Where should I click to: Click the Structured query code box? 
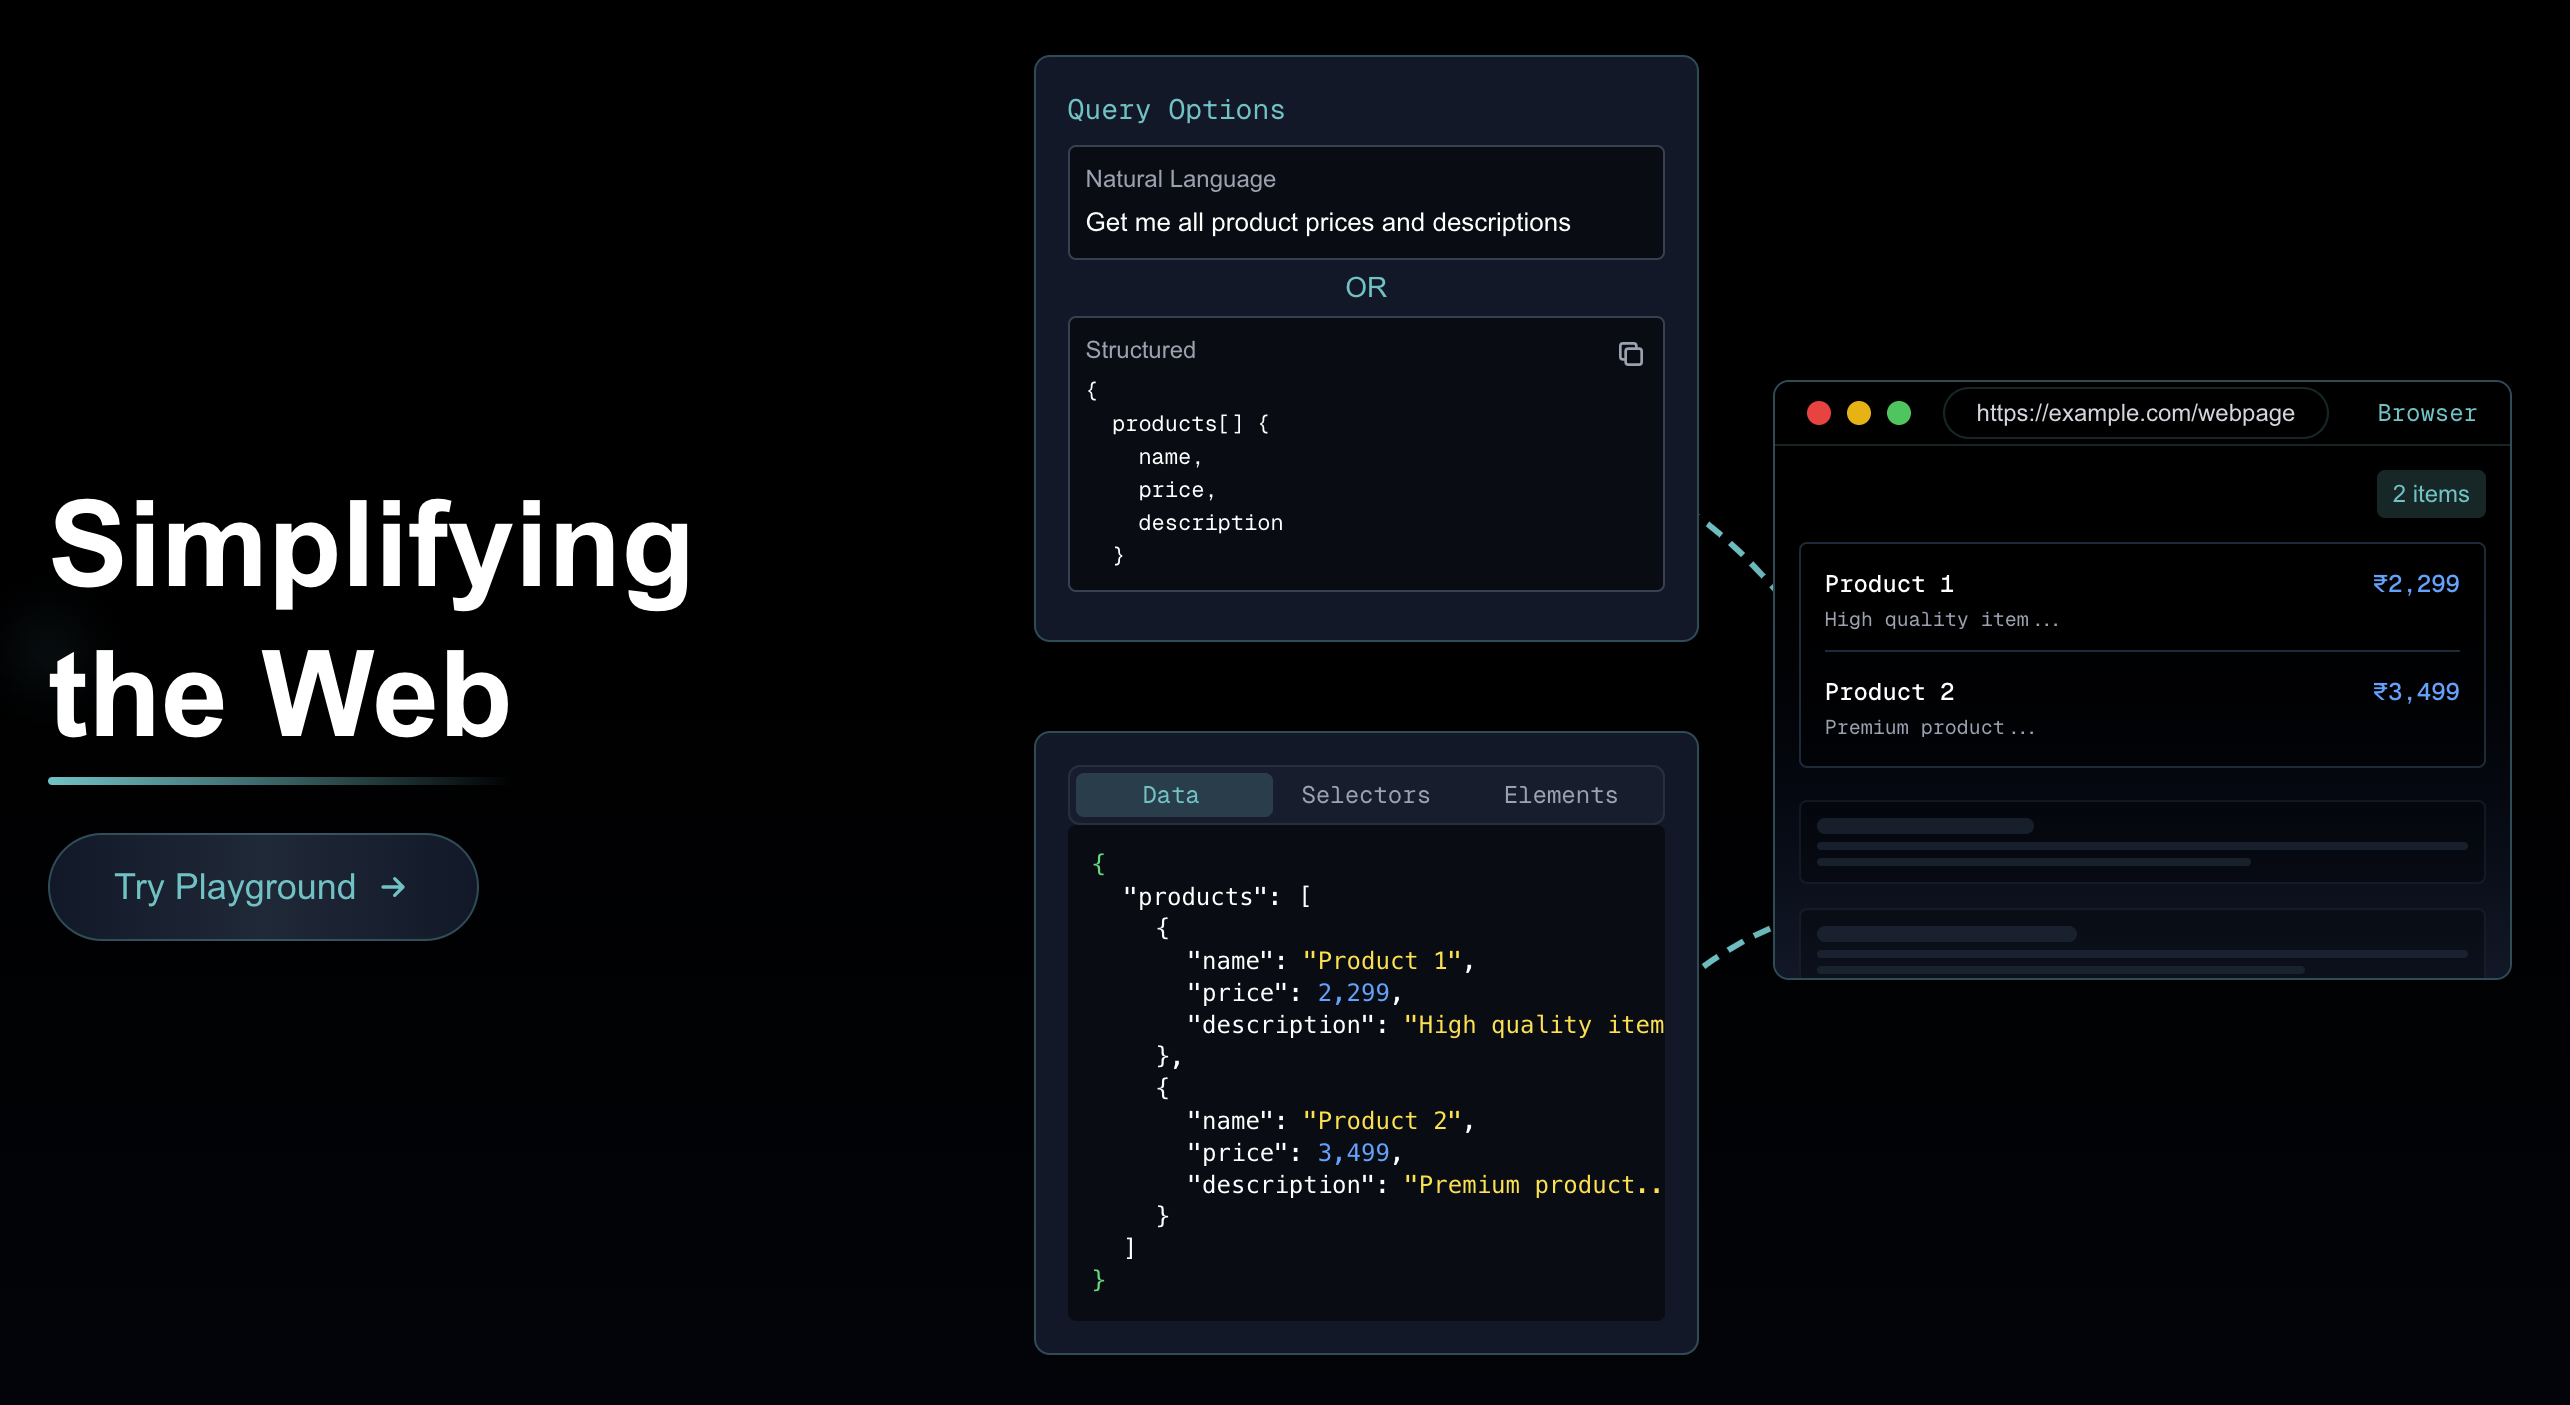(1365, 470)
